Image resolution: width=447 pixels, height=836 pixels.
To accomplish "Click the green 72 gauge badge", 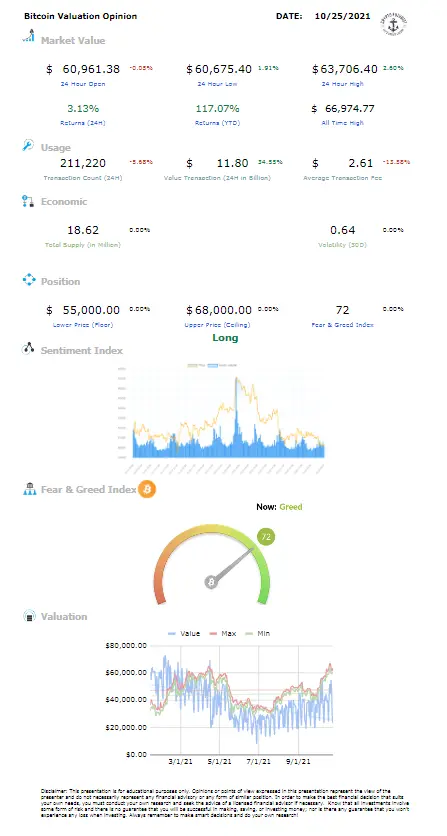I will pos(266,537).
